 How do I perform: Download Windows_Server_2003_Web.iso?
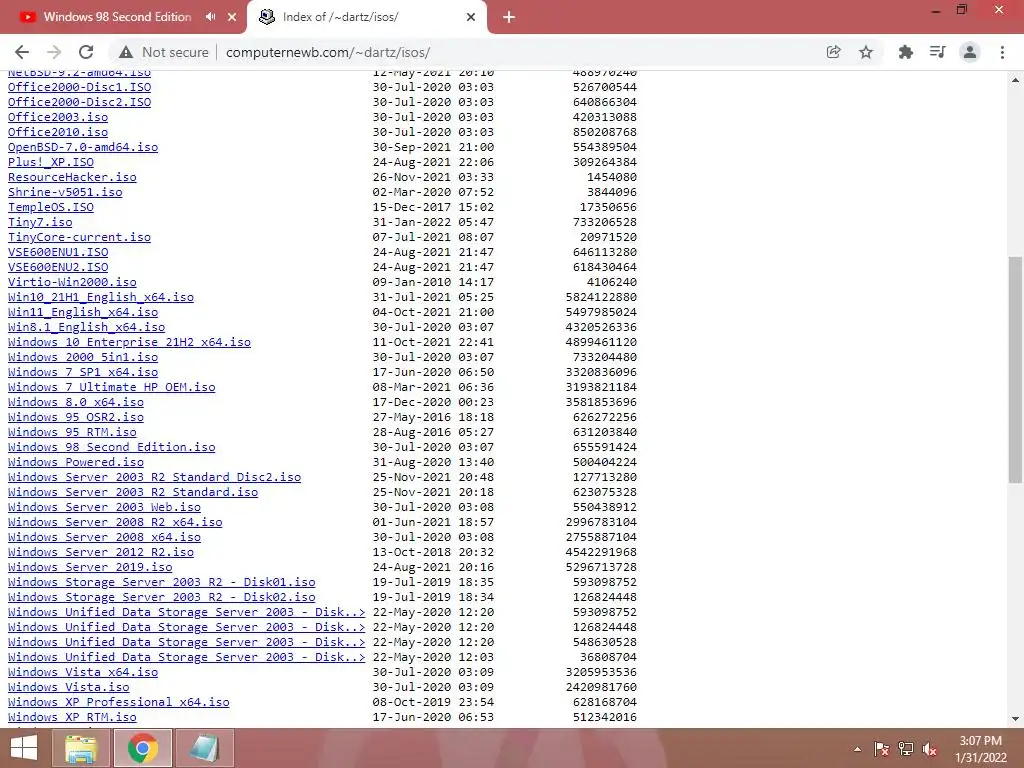pyautogui.click(x=104, y=507)
